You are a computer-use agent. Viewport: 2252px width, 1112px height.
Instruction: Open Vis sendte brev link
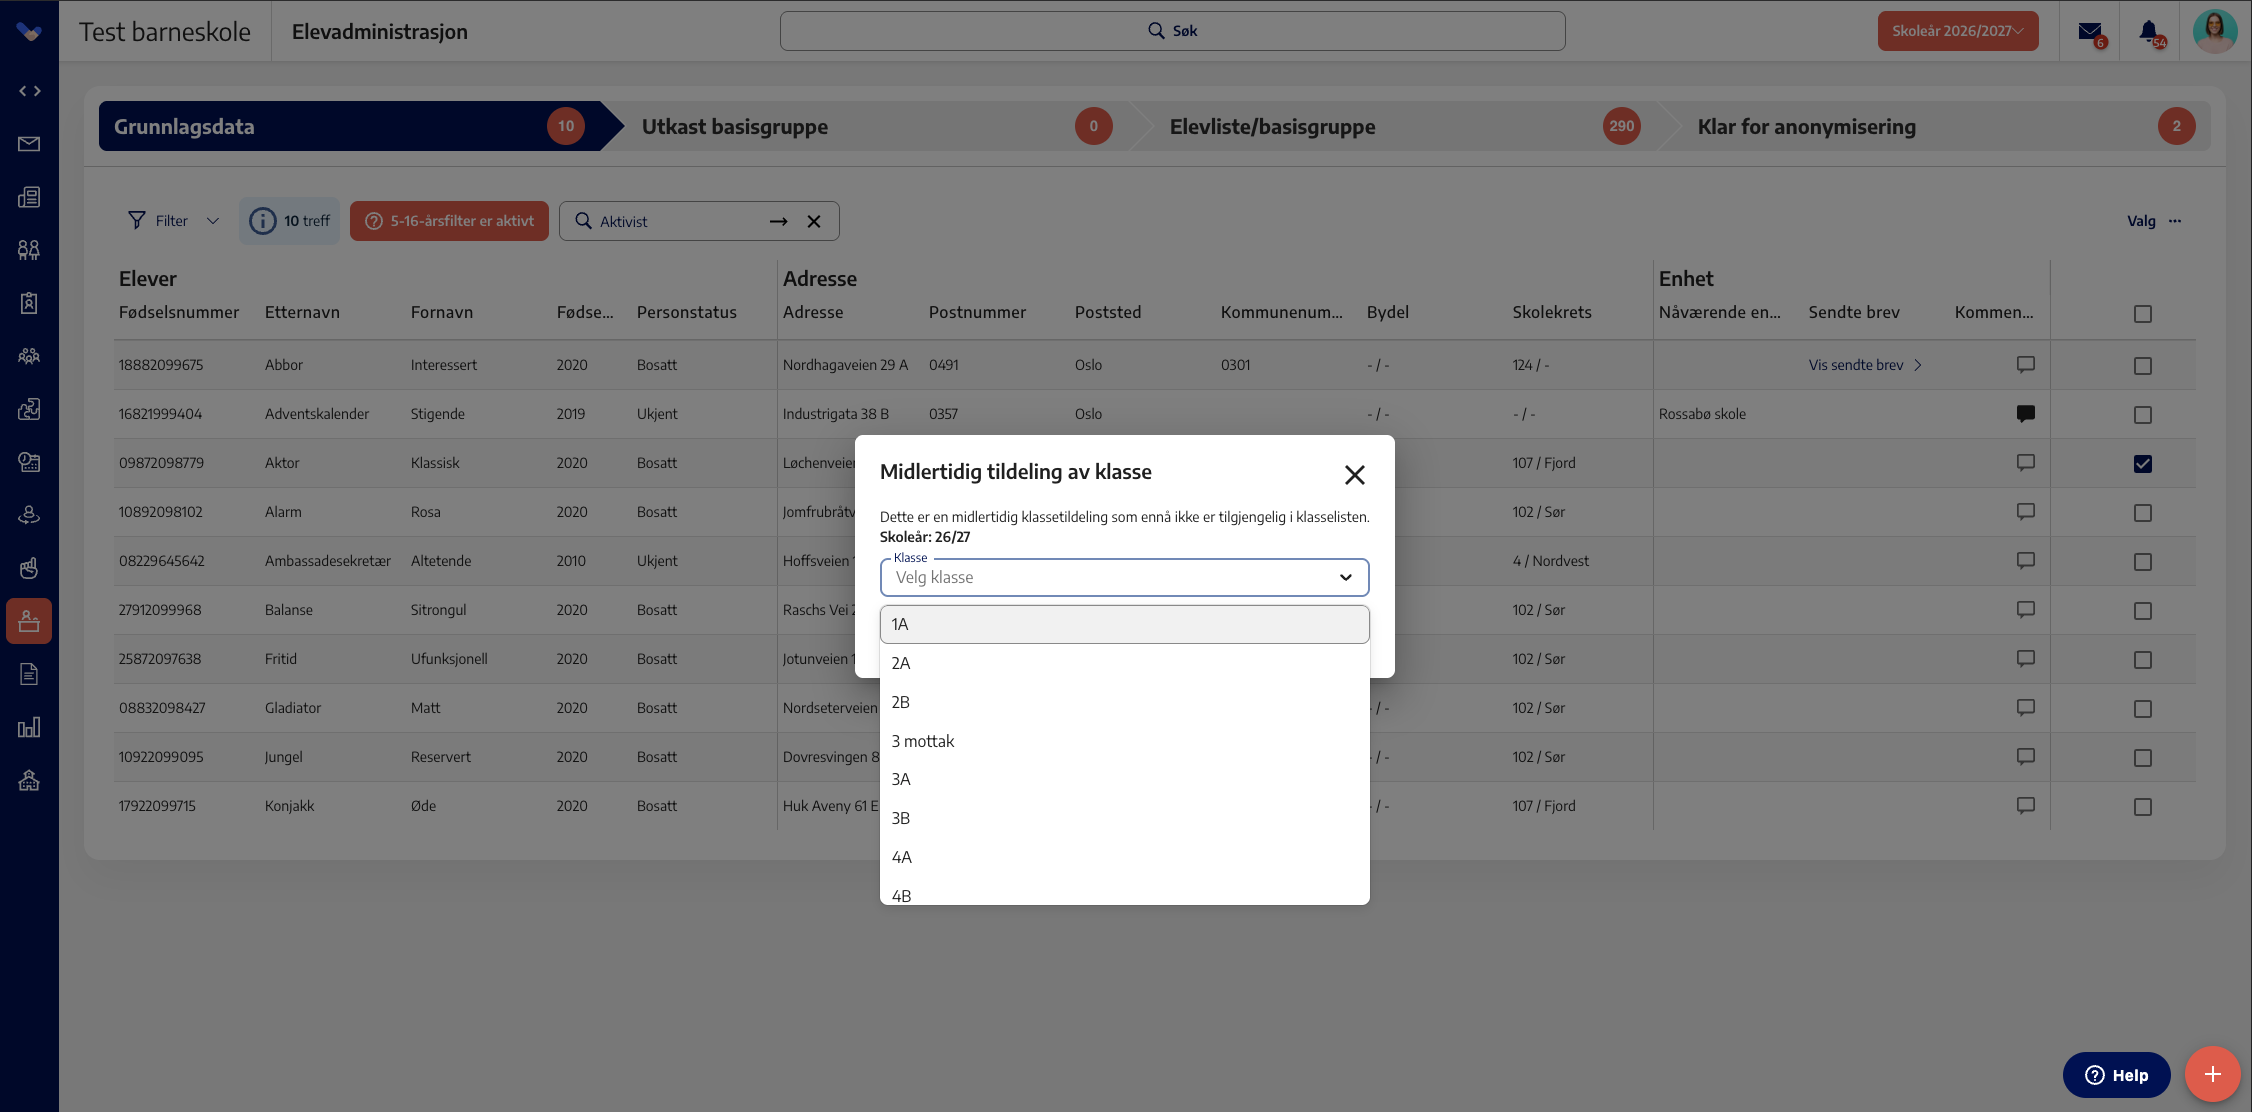pos(1865,365)
